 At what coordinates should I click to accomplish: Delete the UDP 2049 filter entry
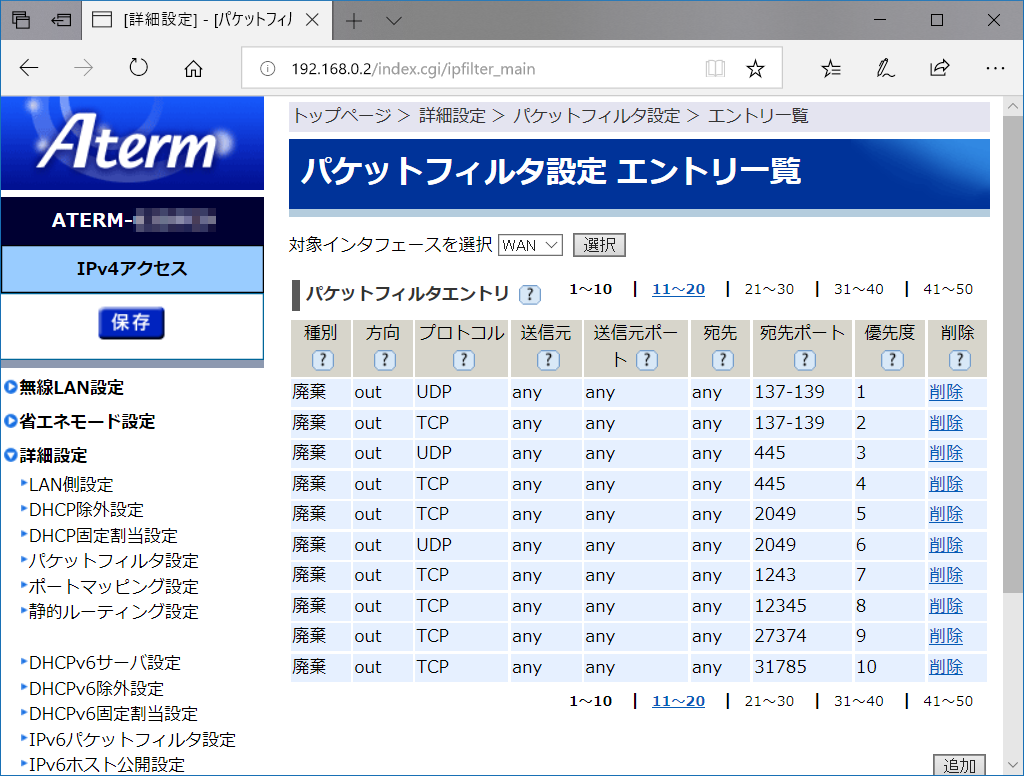point(946,545)
